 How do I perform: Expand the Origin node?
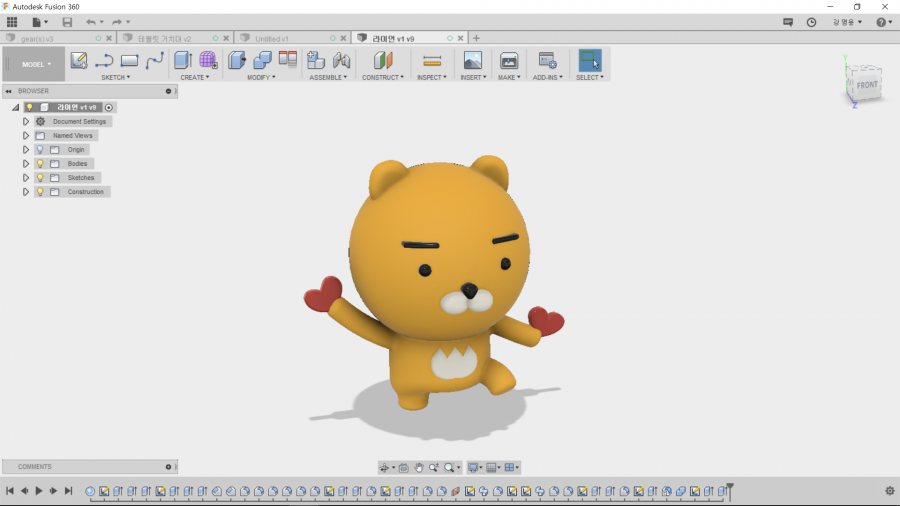(26, 150)
